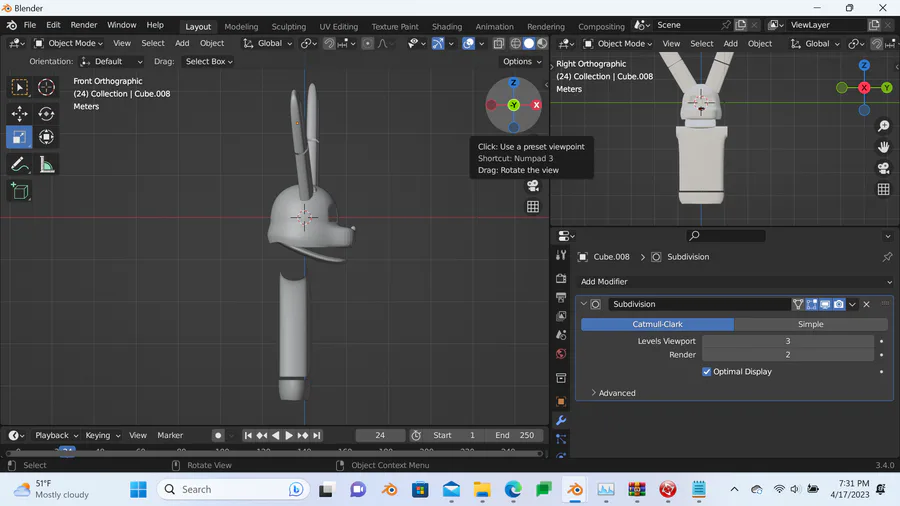The width and height of the screenshot is (900, 506).
Task: Pick the Add Cube tool
Action: click(x=19, y=190)
